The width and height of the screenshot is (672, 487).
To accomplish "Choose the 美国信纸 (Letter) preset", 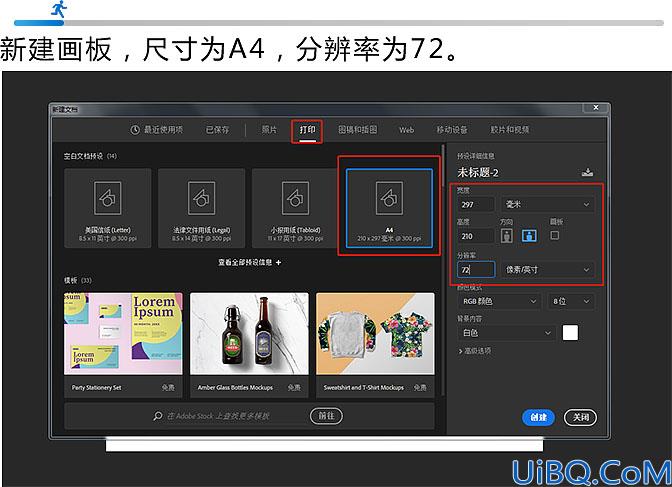I will (x=108, y=208).
